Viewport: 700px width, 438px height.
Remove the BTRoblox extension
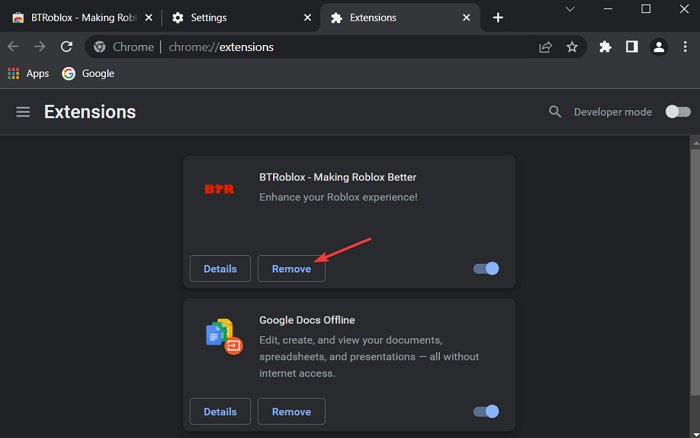point(292,268)
